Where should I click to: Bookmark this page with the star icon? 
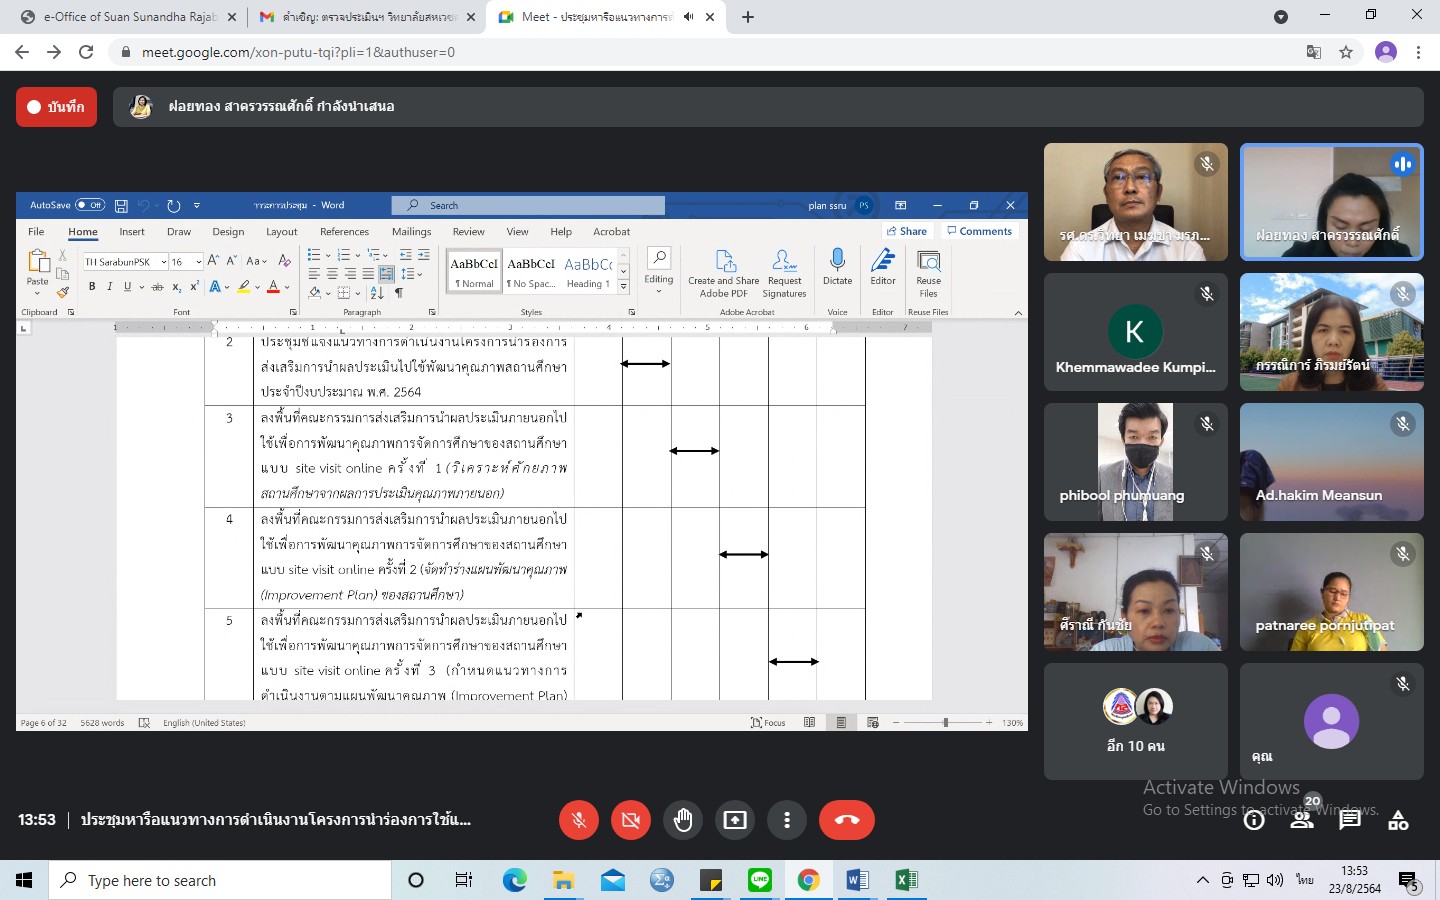[1346, 52]
